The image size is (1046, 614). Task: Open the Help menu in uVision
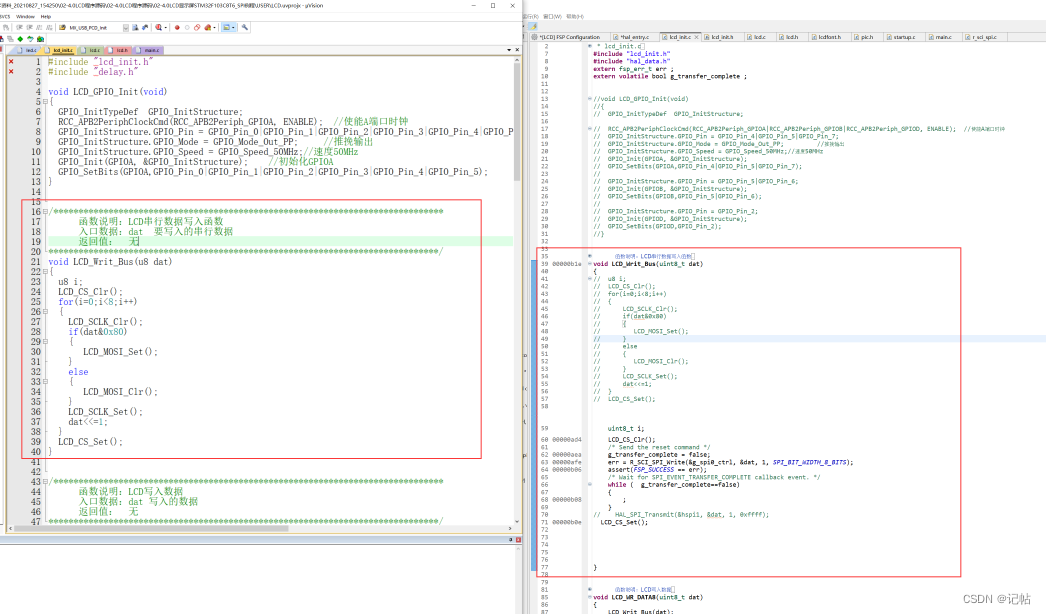45,16
